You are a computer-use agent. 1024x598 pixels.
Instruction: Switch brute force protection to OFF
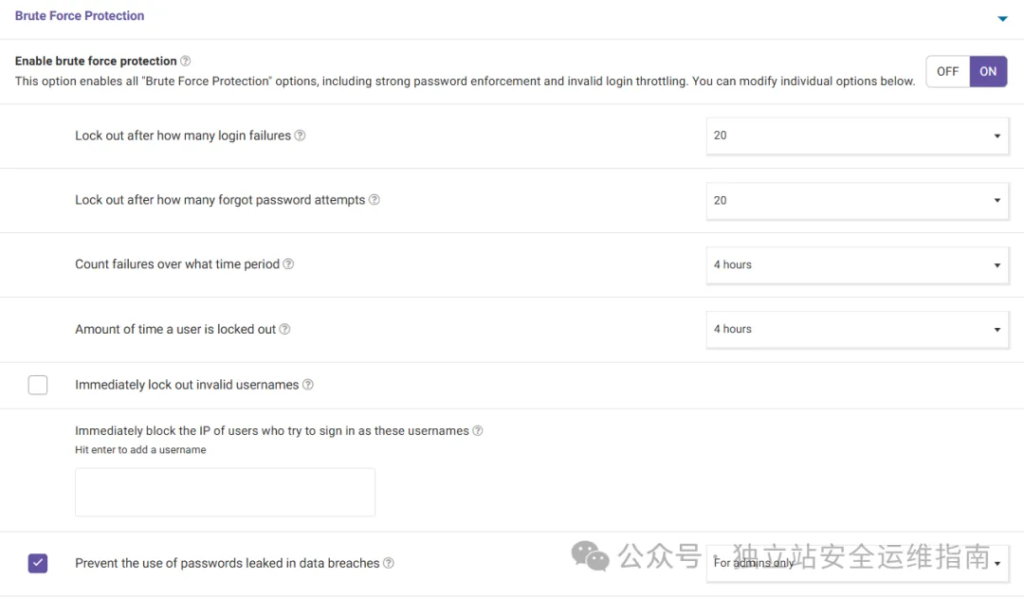[948, 72]
